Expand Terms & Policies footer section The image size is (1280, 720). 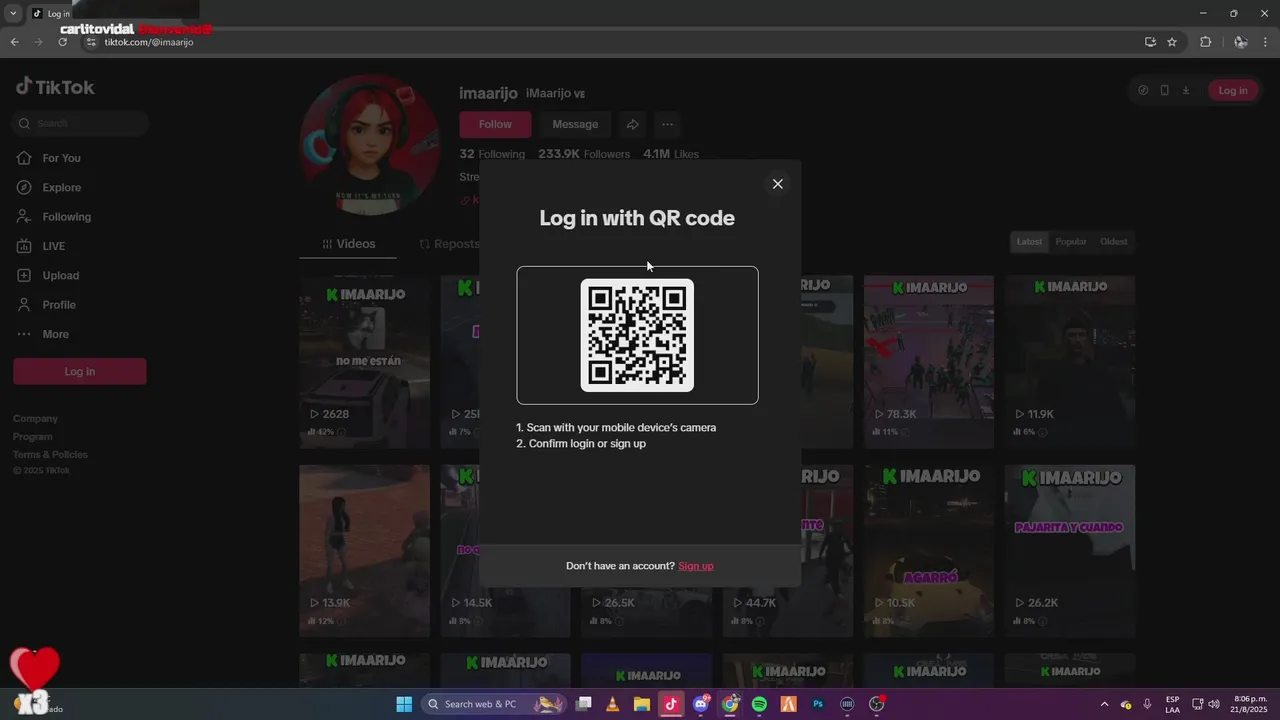(x=50, y=454)
